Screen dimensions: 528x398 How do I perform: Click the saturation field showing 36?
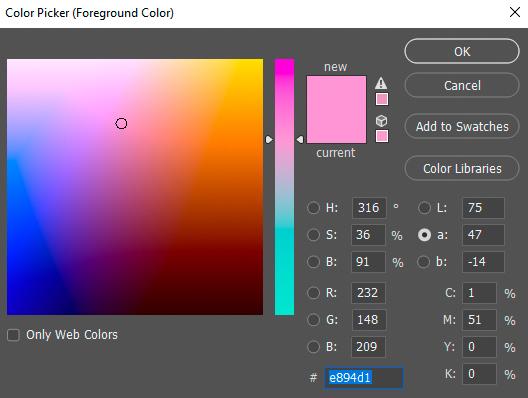click(368, 235)
